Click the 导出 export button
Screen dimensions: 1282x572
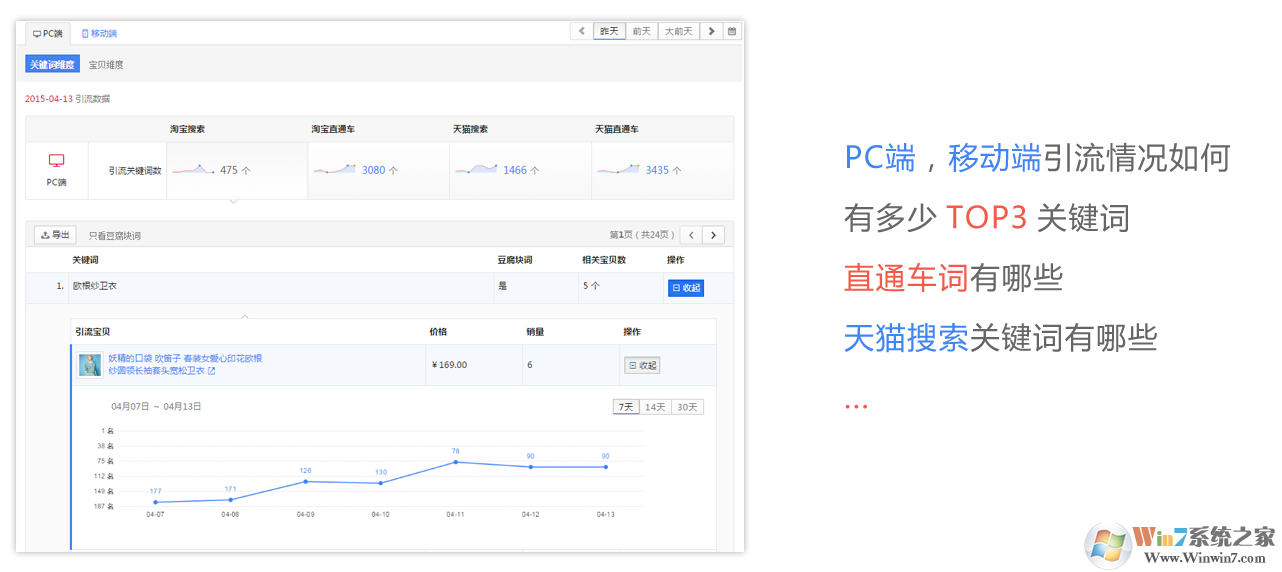point(55,235)
